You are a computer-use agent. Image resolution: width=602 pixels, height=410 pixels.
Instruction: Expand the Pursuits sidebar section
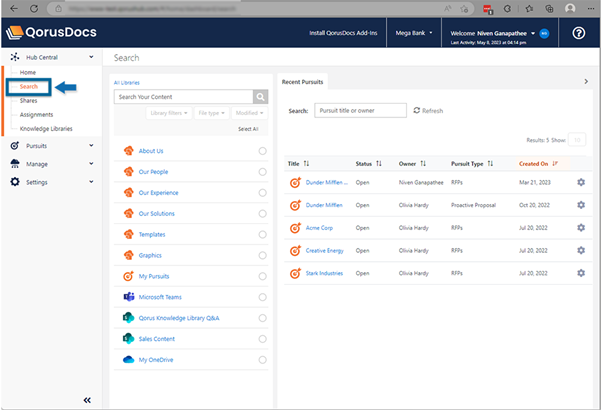[91, 145]
